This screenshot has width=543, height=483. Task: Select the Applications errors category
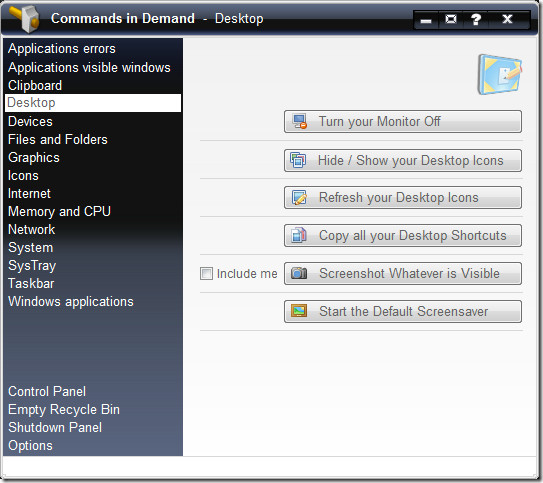(62, 49)
